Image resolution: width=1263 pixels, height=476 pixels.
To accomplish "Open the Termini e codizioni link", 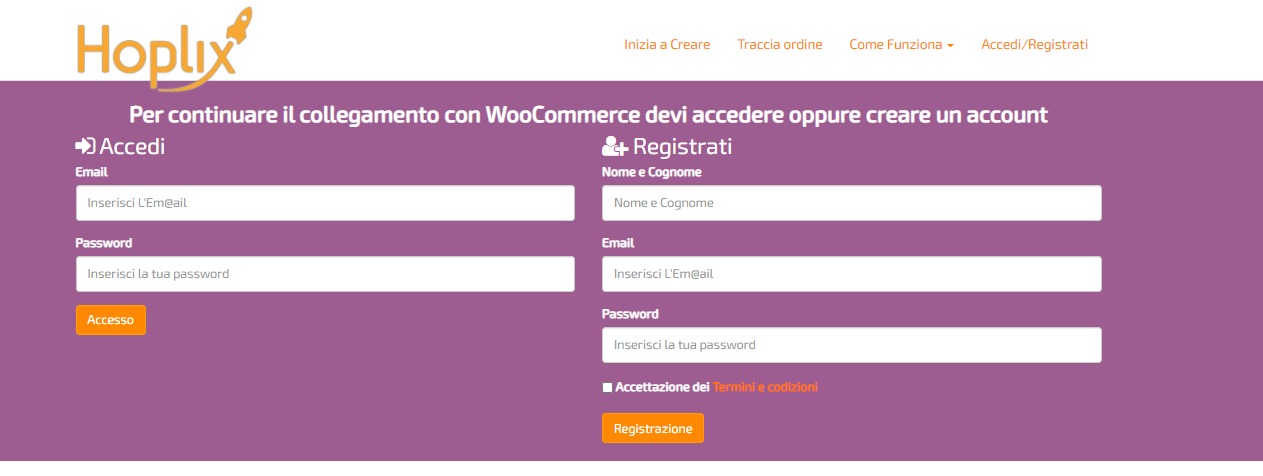I will click(765, 387).
